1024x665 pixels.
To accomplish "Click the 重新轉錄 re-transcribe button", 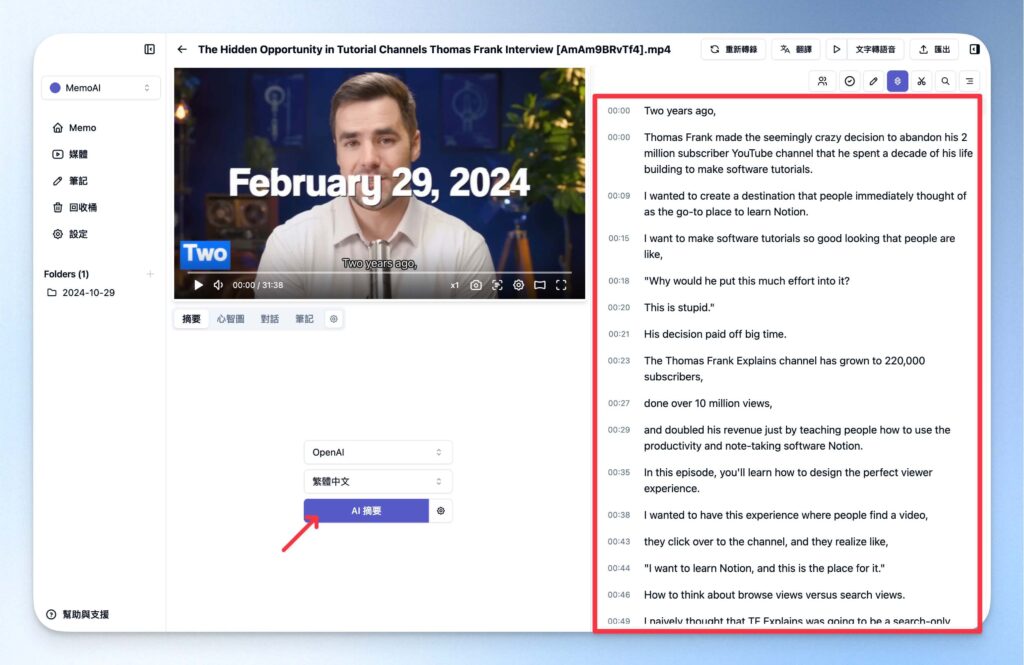I will click(733, 49).
